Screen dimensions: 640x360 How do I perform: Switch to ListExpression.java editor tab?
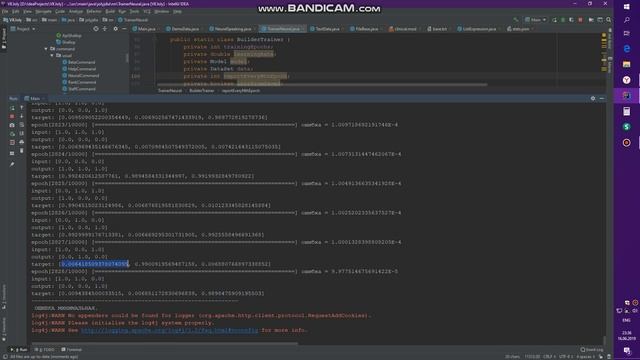(479, 29)
